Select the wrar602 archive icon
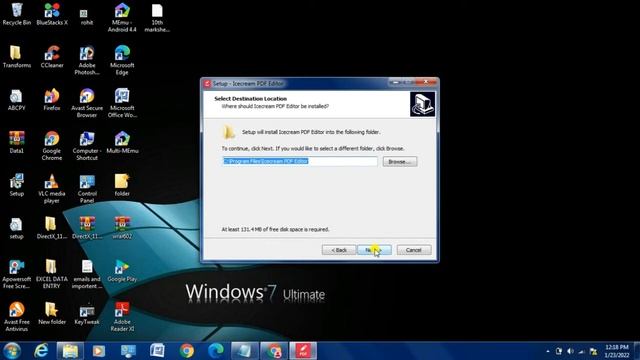Viewport: 640px width, 360px height. coord(122,228)
